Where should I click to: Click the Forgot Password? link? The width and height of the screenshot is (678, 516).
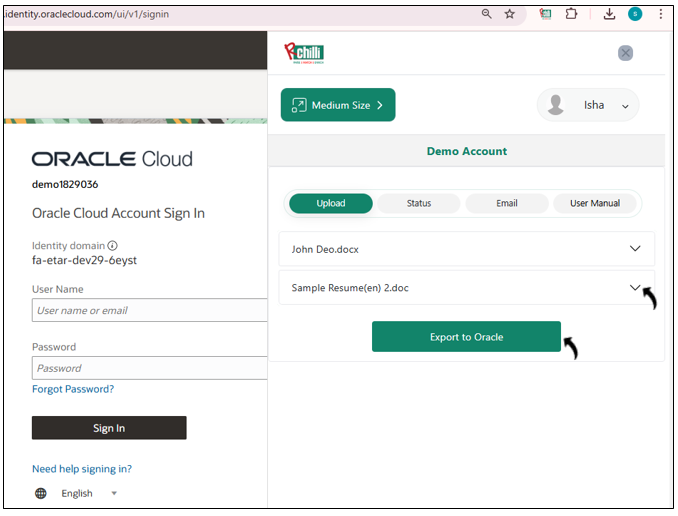[x=73, y=389]
